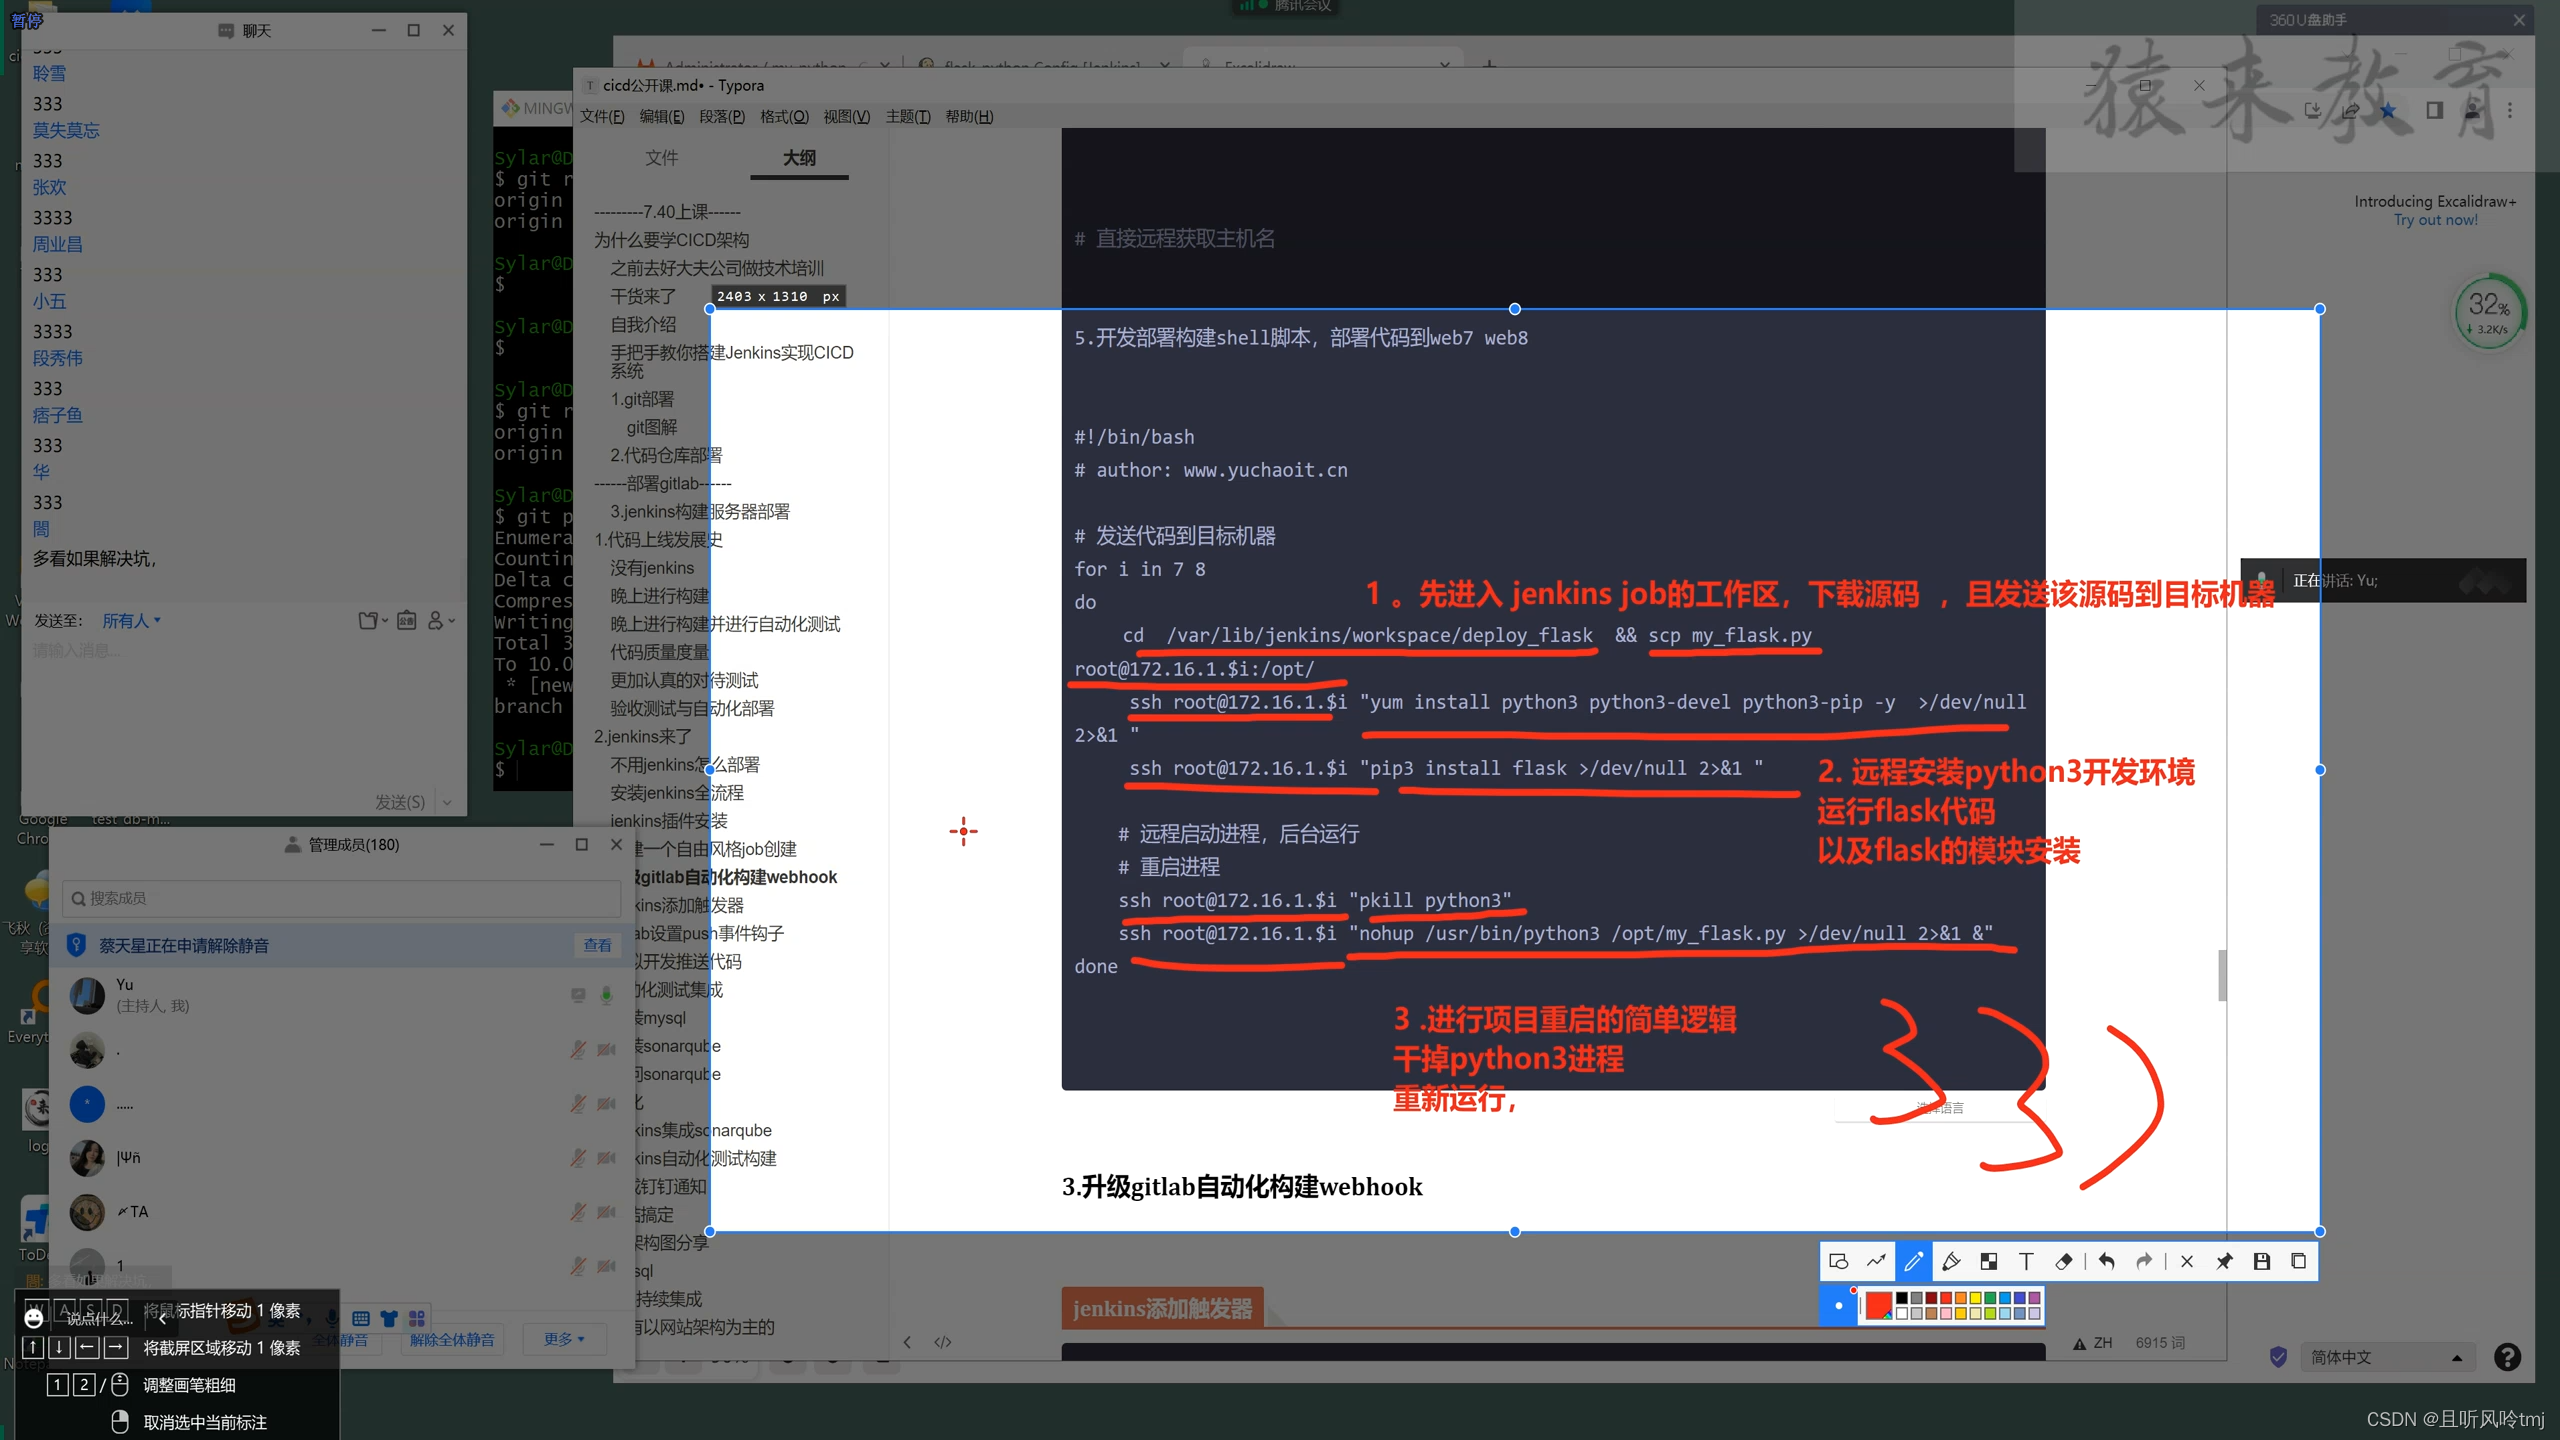Choose the small brush size dot

1838,1305
